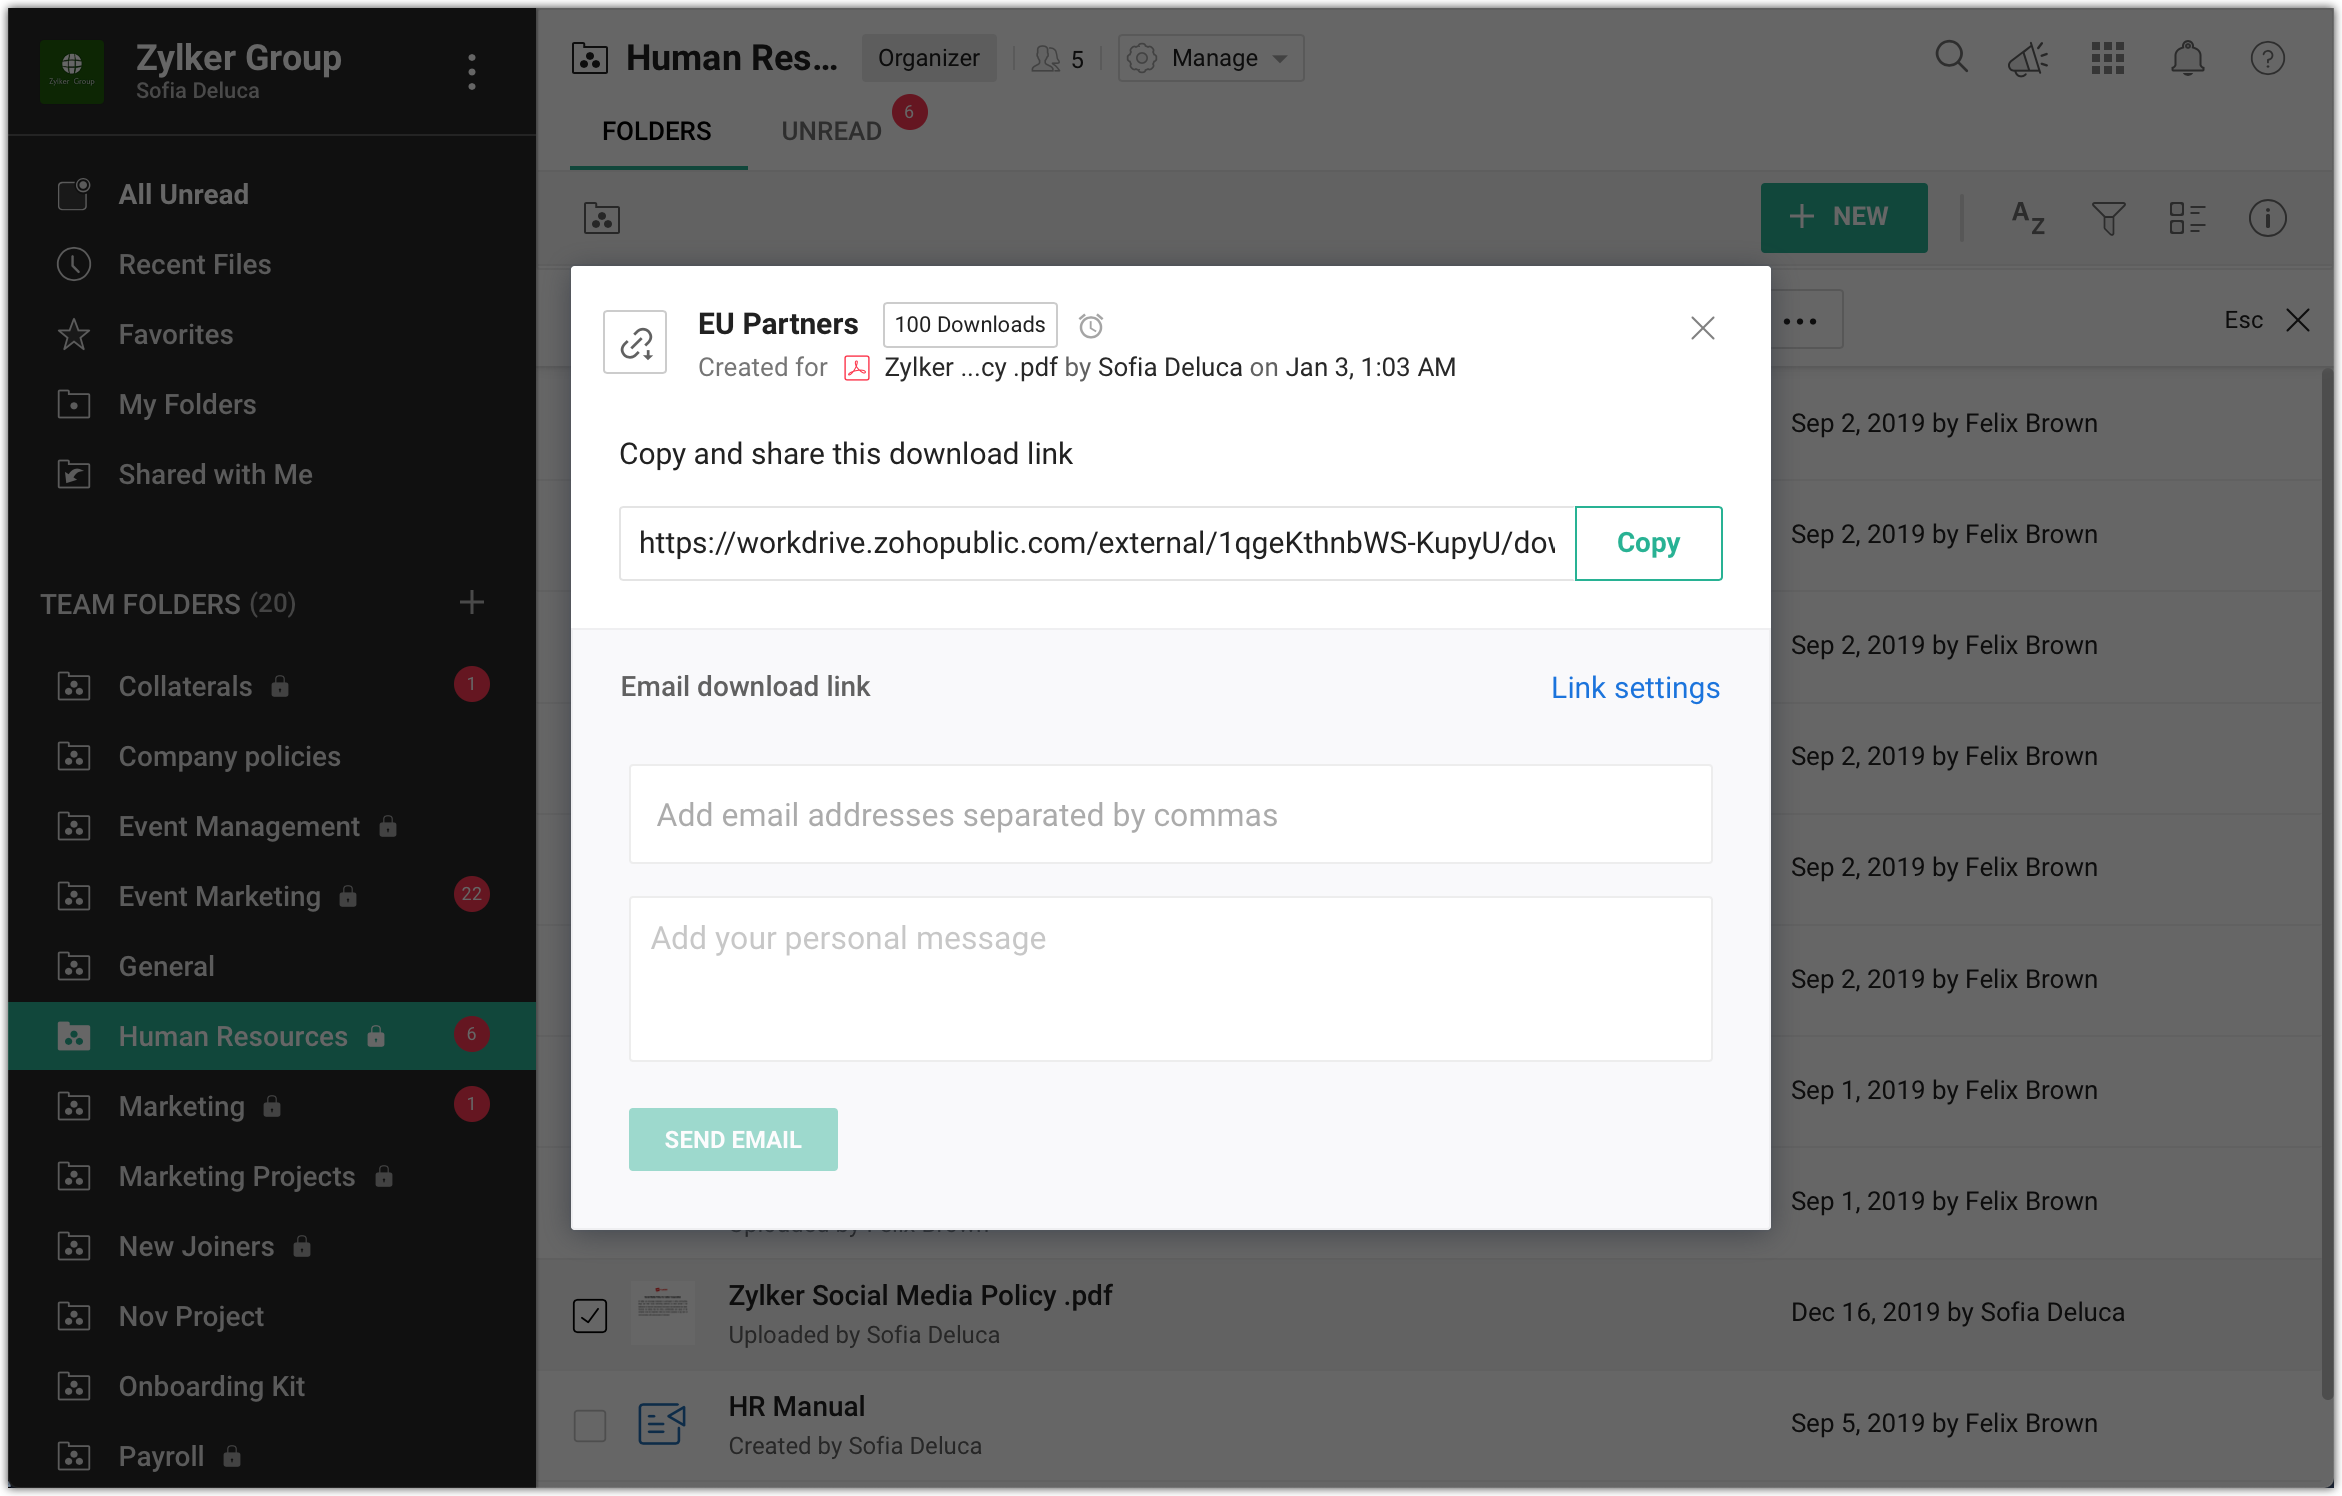This screenshot has width=2342, height=1496.
Task: Expand the Manage dropdown
Action: click(1211, 58)
